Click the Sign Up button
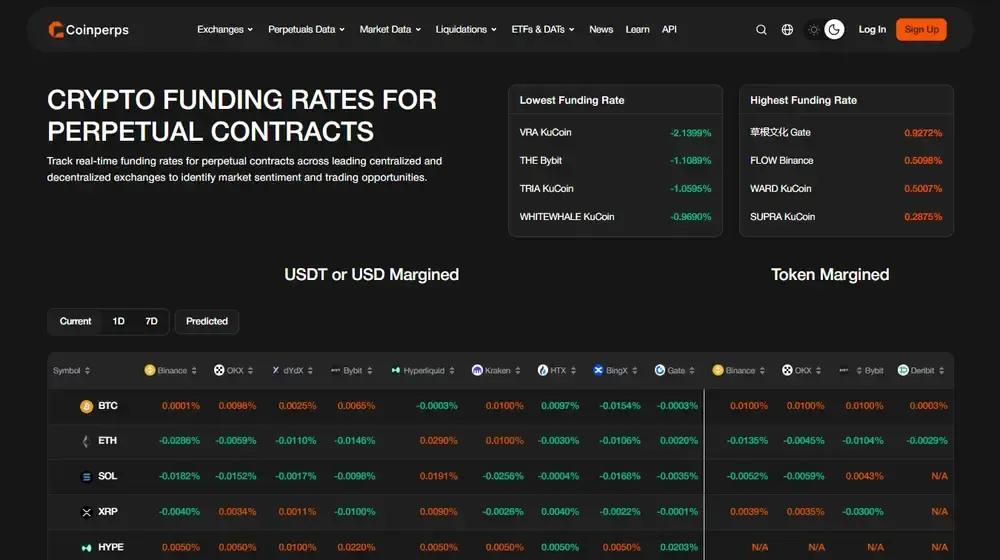 [921, 29]
